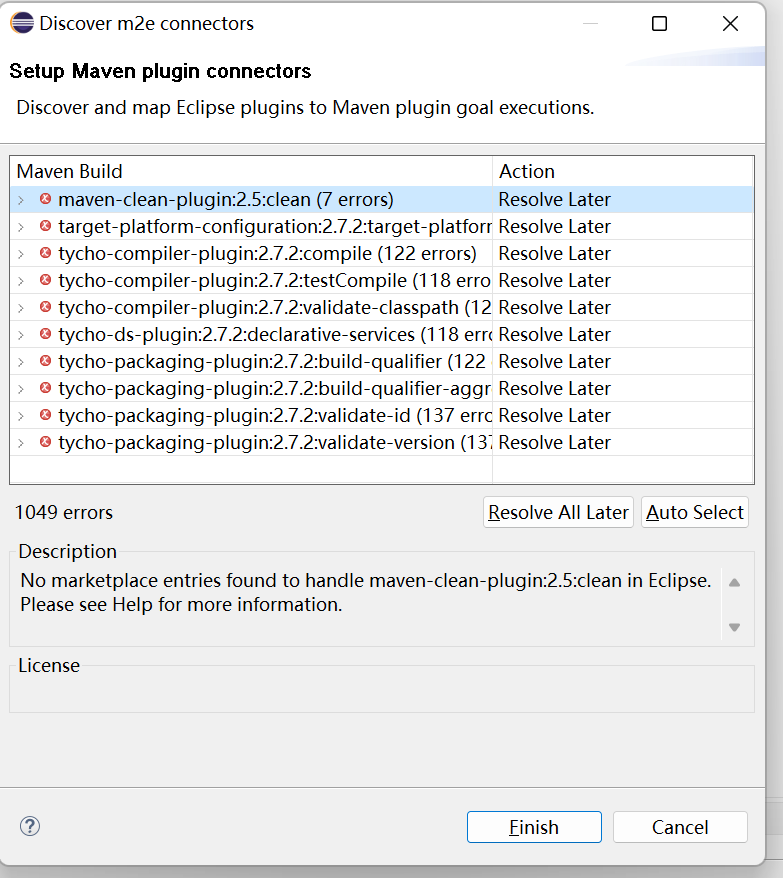Expand the tycho-ds-plugin:declarative-services tree entry

[x=22, y=334]
